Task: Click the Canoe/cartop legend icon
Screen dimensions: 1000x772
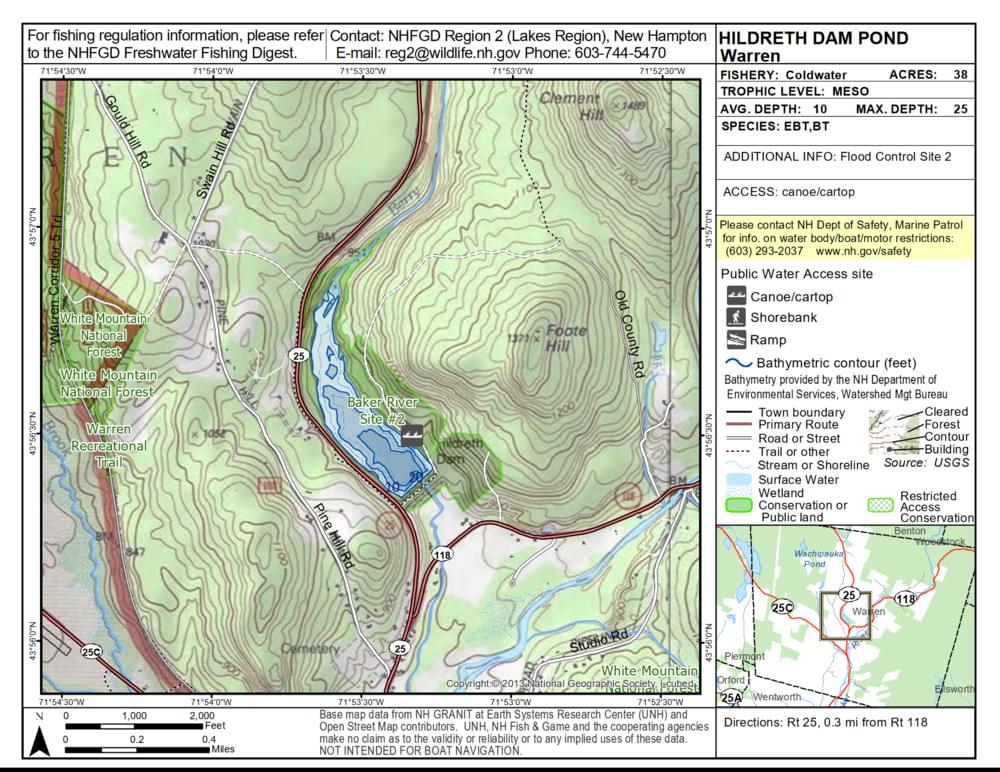Action: pyautogui.click(x=736, y=297)
